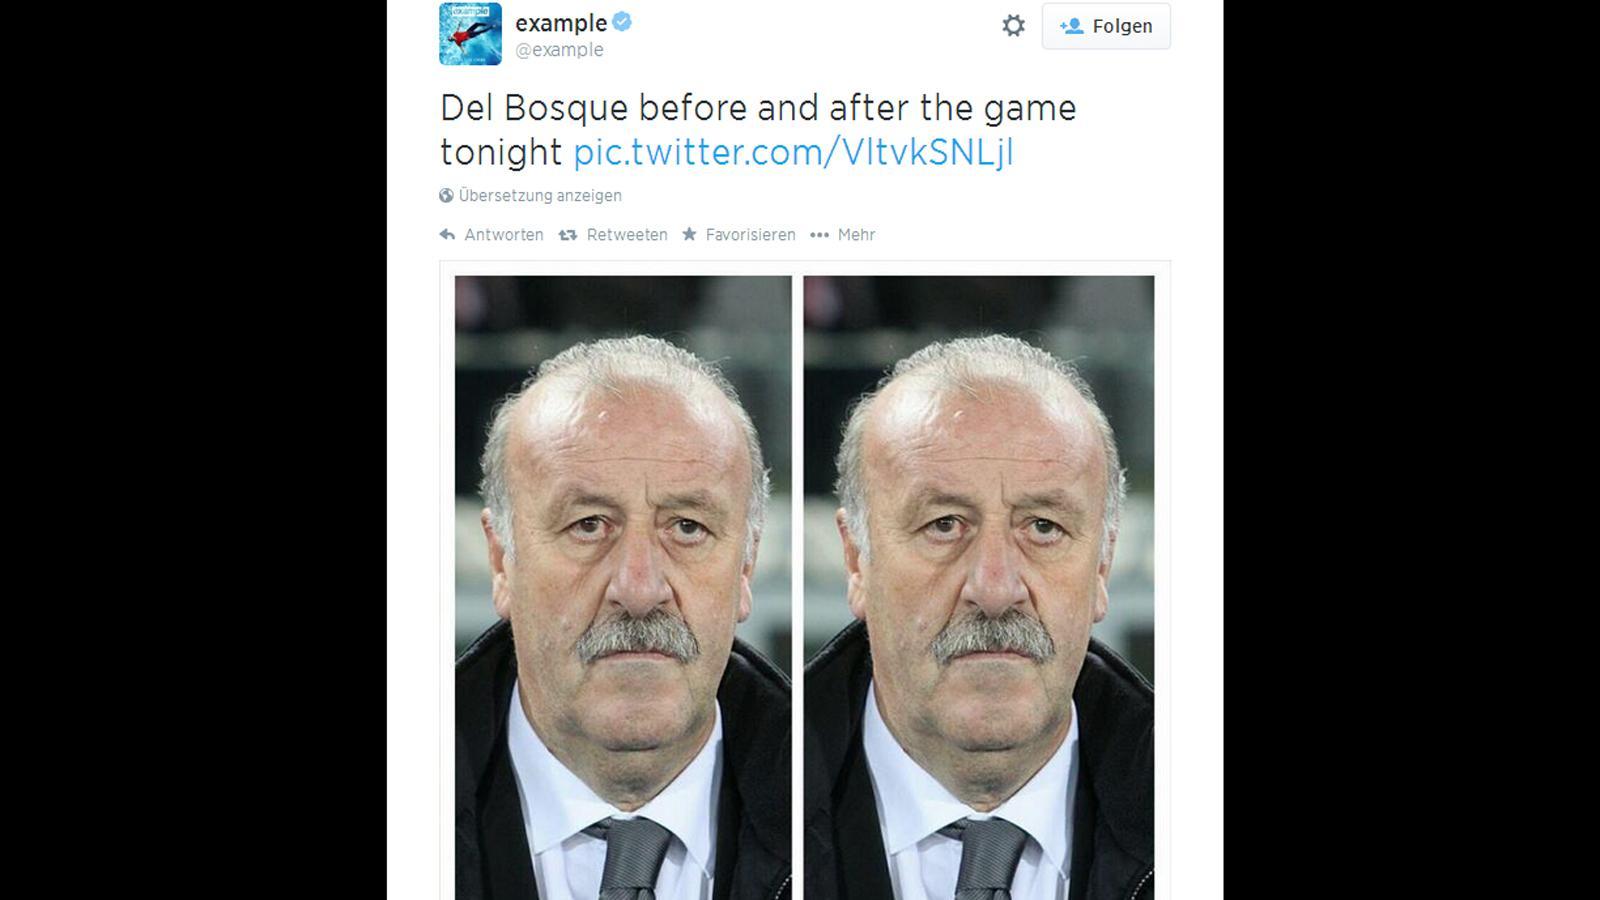Select the Retweeten option
Screen dimensions: 1600x900
[627, 235]
